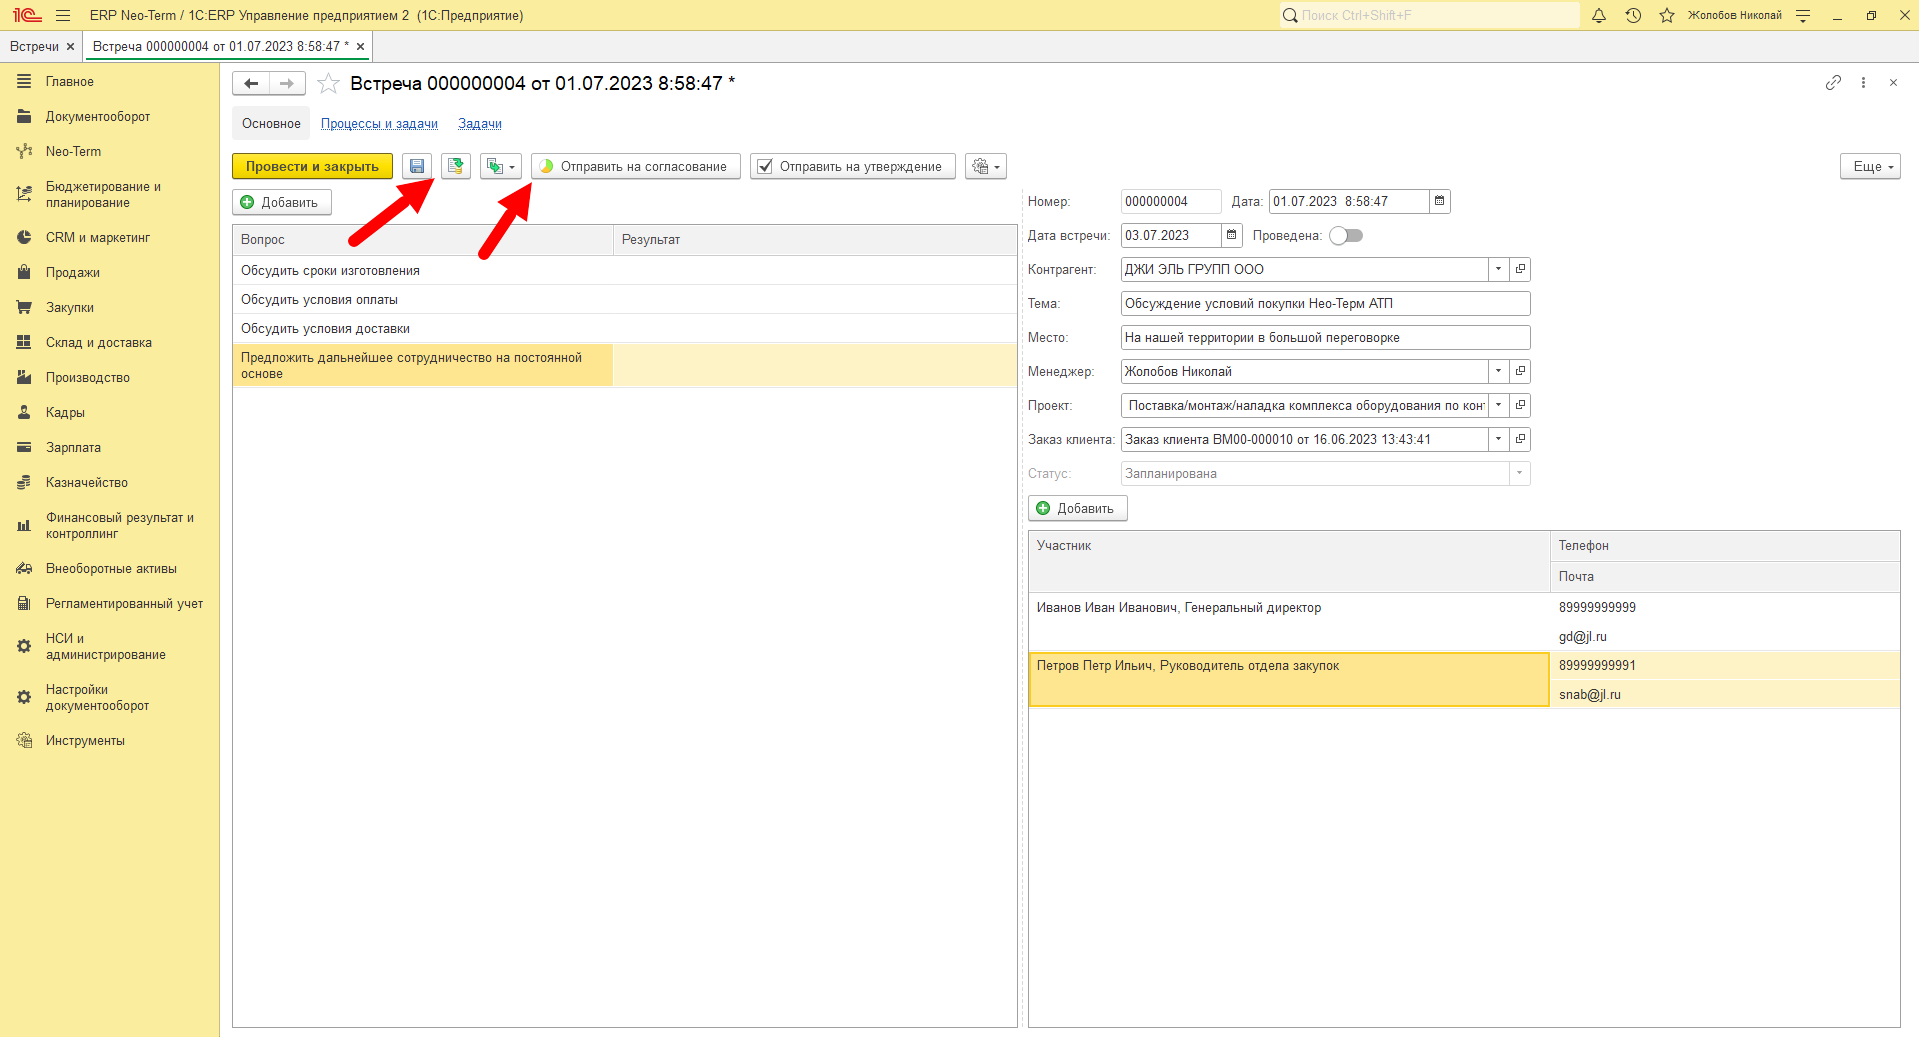This screenshot has height=1037, width=1919.
Task: Open the calendar picker for Дата
Action: (1440, 201)
